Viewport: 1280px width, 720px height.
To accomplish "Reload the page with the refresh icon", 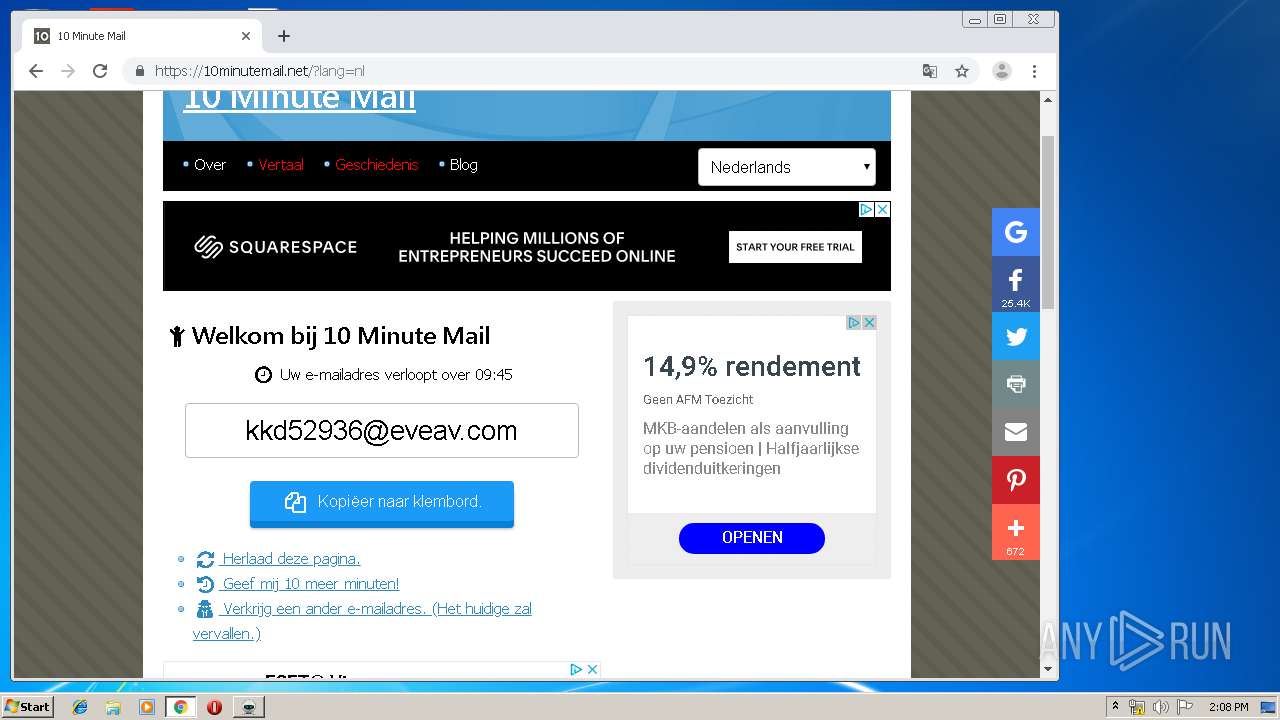I will pyautogui.click(x=100, y=71).
